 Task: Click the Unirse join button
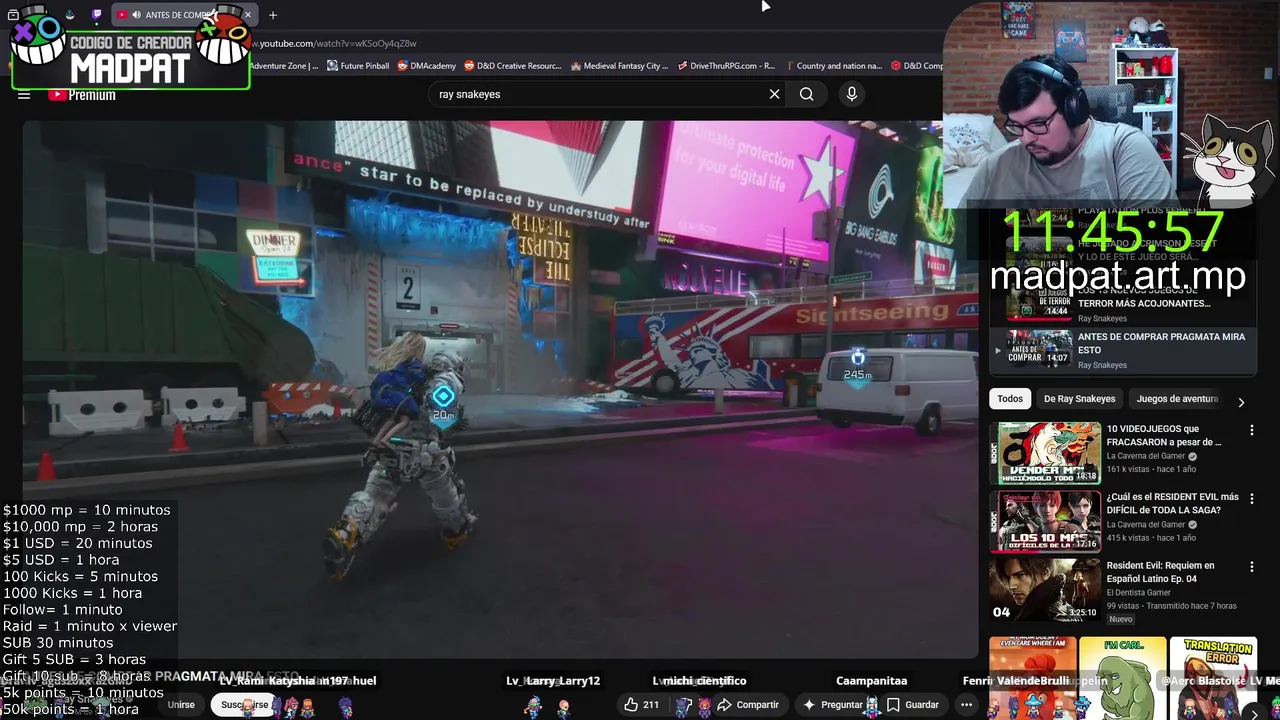[x=181, y=705]
